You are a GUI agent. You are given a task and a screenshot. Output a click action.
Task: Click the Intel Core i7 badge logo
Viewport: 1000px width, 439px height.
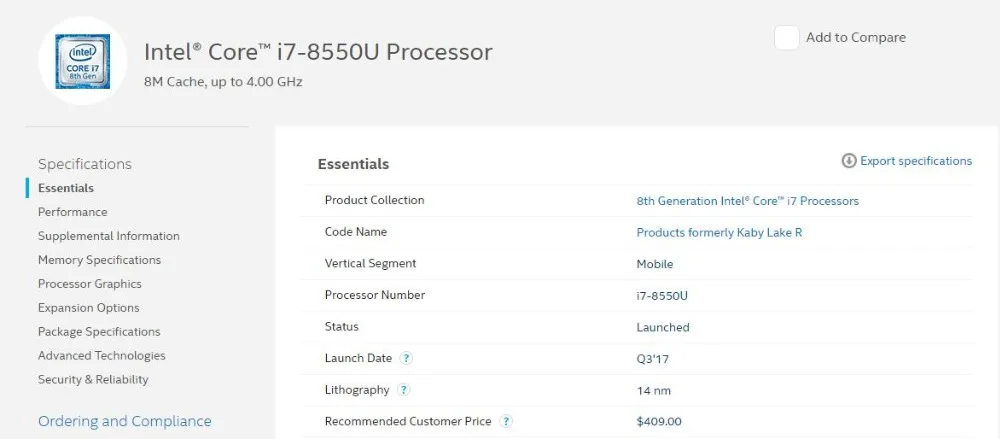(x=82, y=60)
